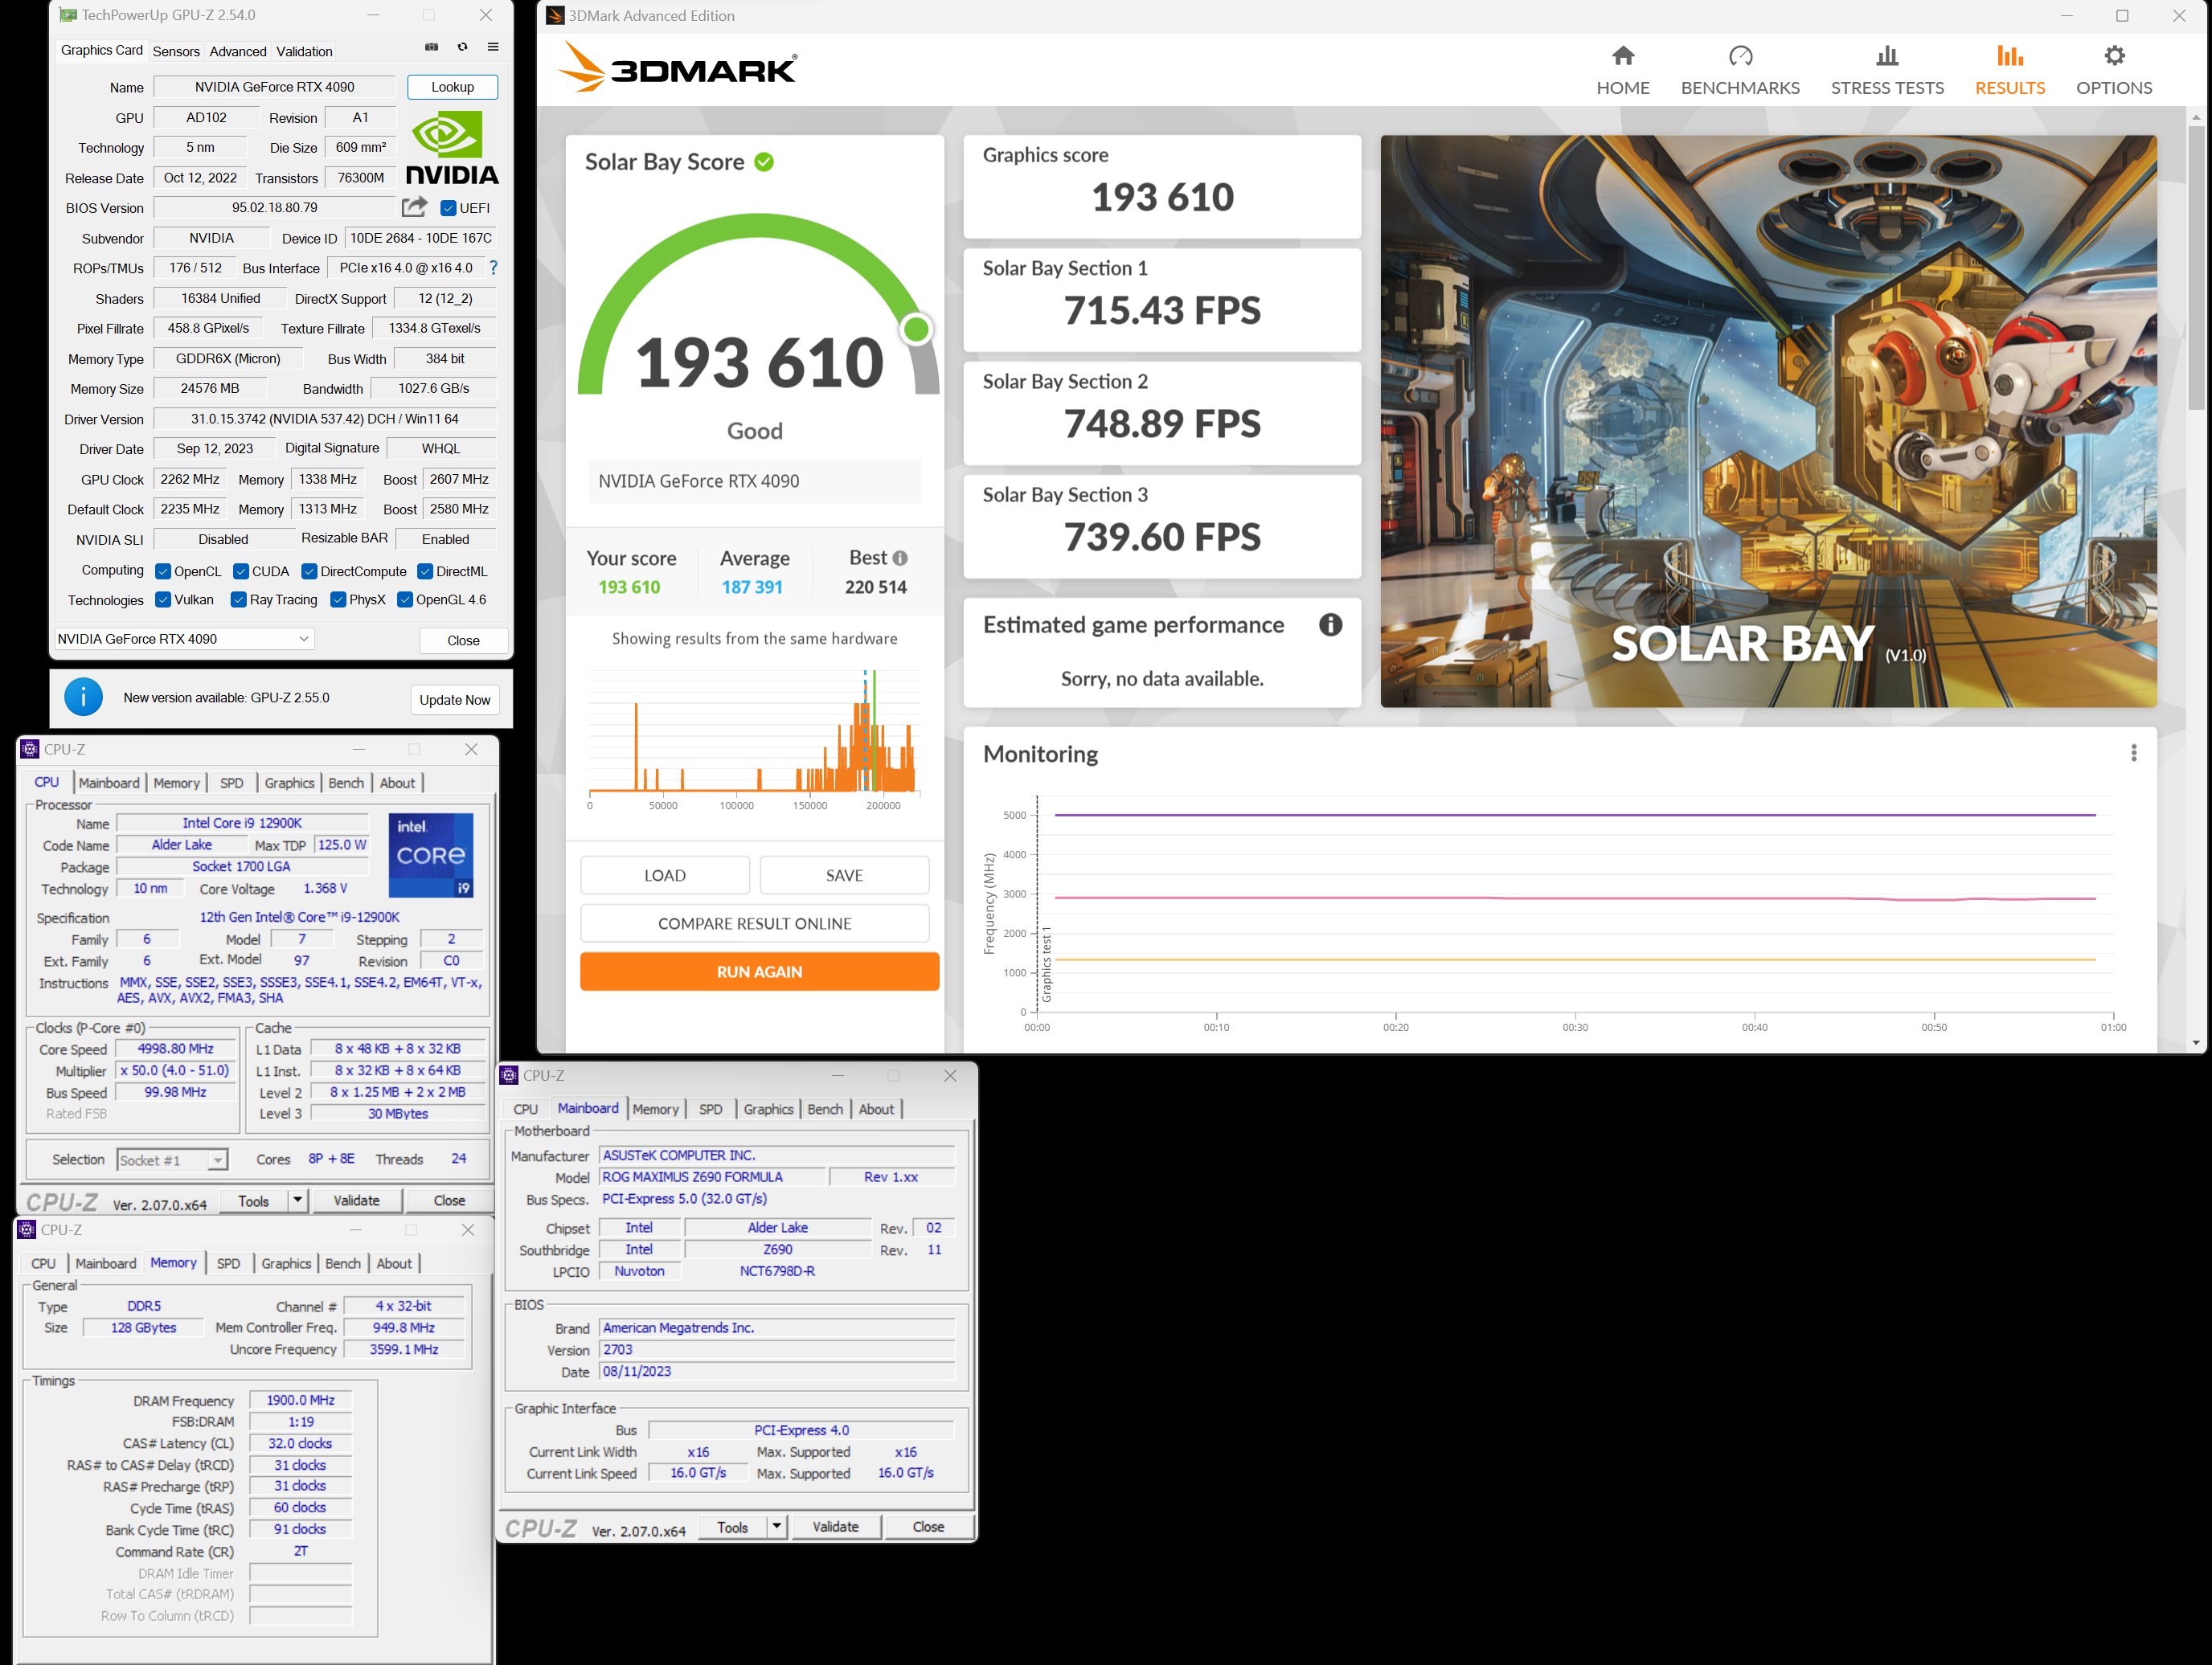The height and width of the screenshot is (1665, 2212).
Task: Click GPU-Z screenshot camera icon
Action: tap(432, 47)
